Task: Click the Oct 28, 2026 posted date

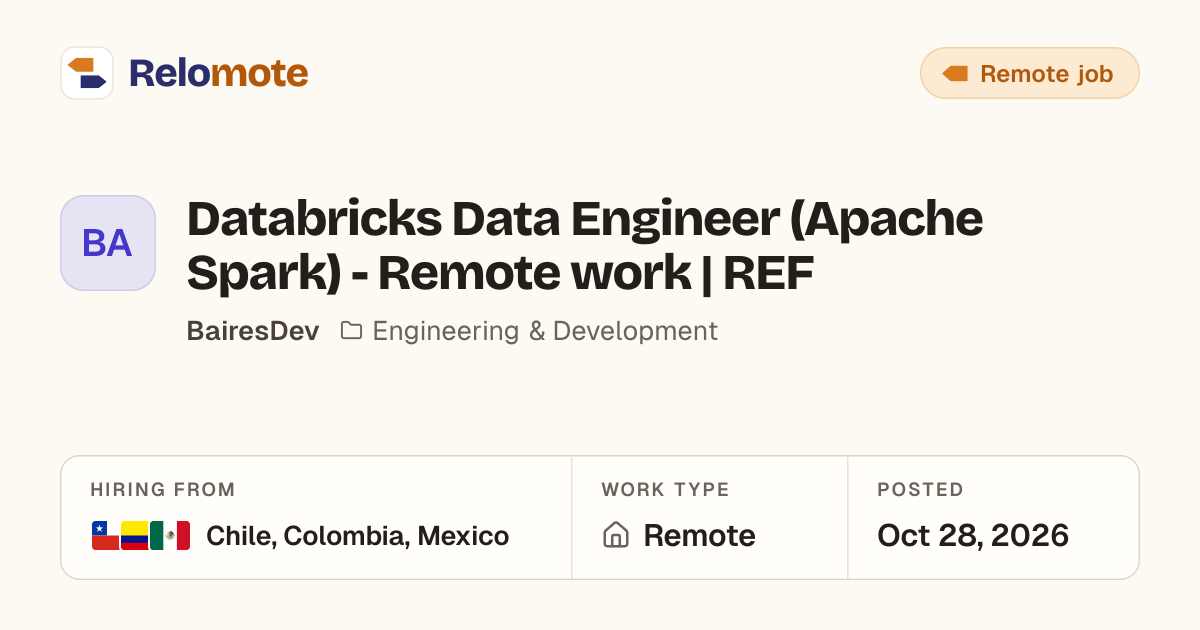Action: [x=973, y=536]
